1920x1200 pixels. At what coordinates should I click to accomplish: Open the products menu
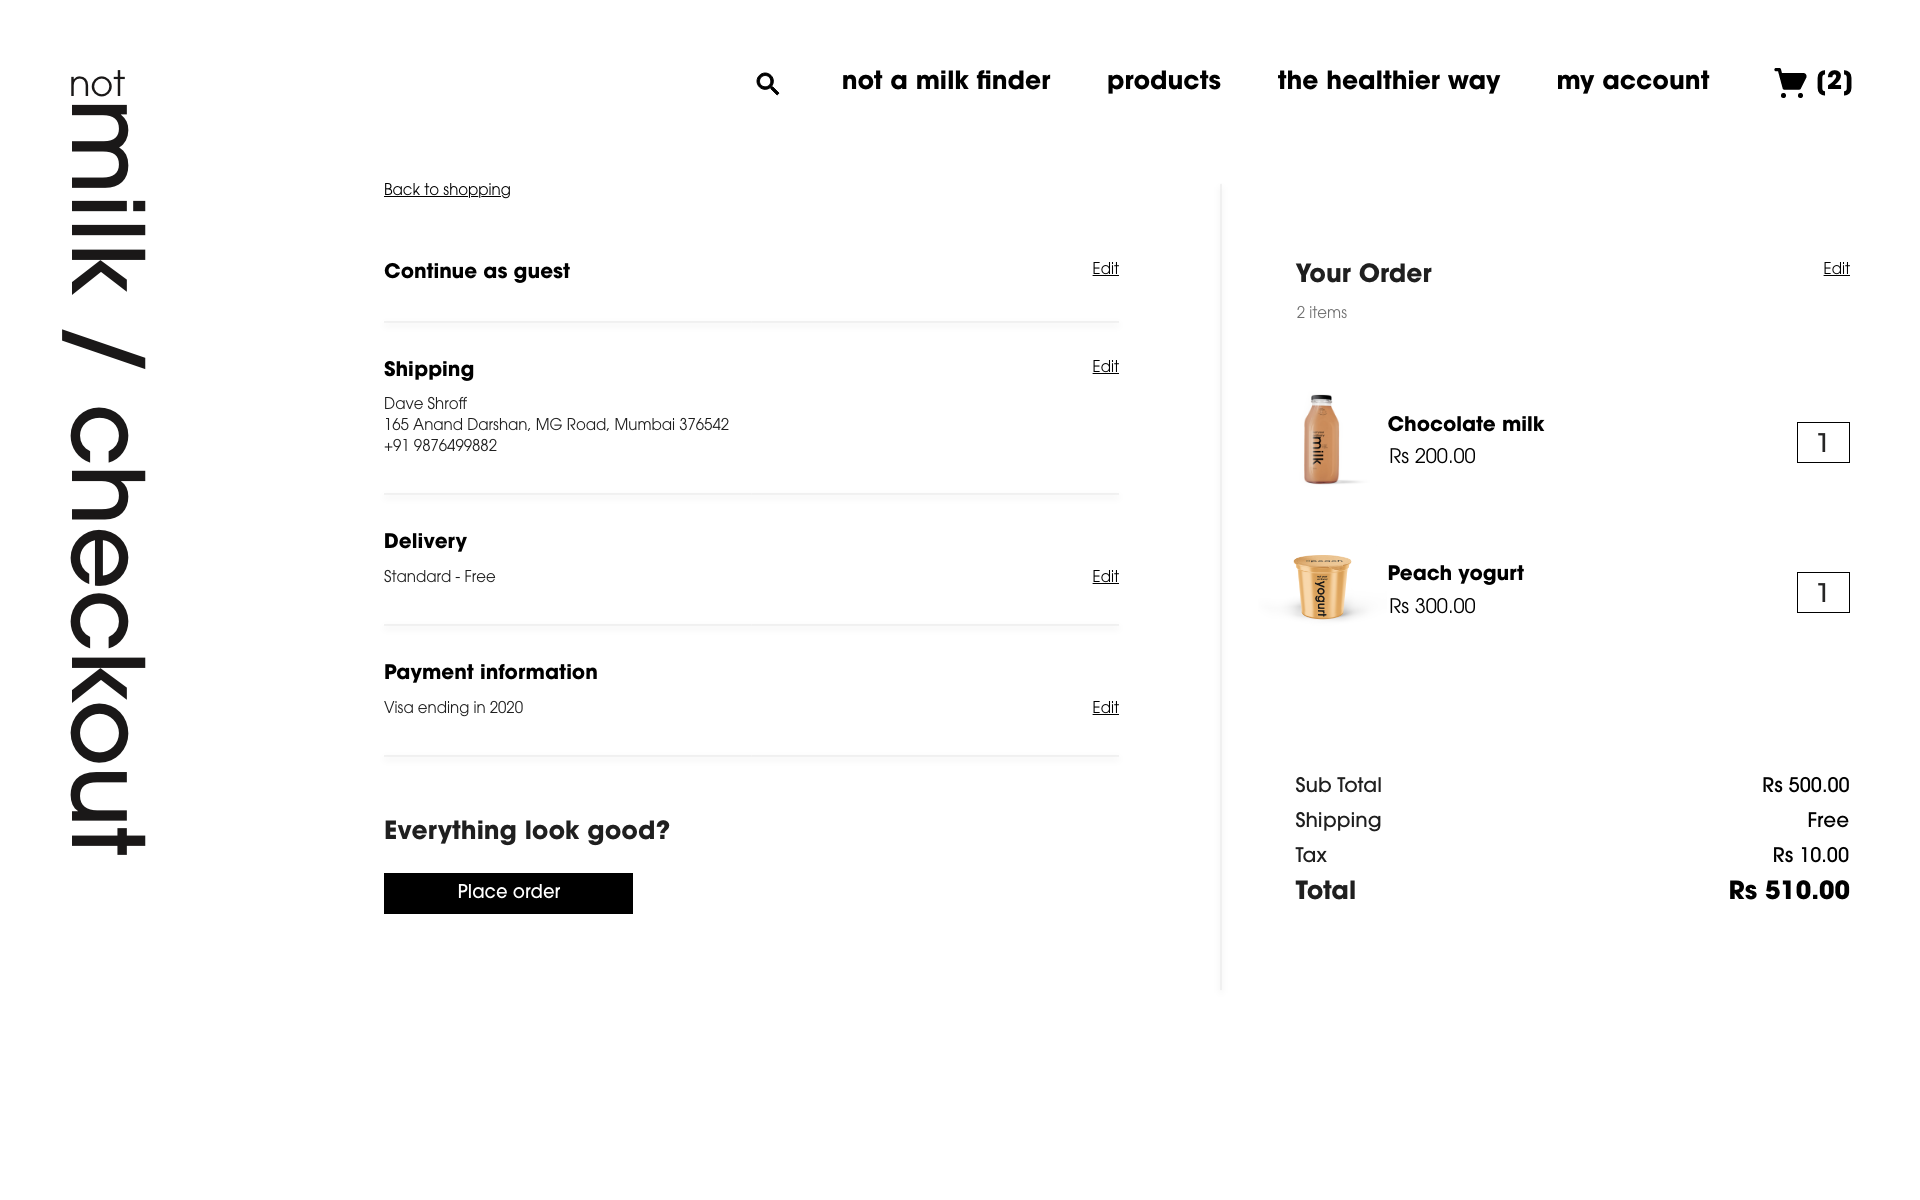[1163, 81]
